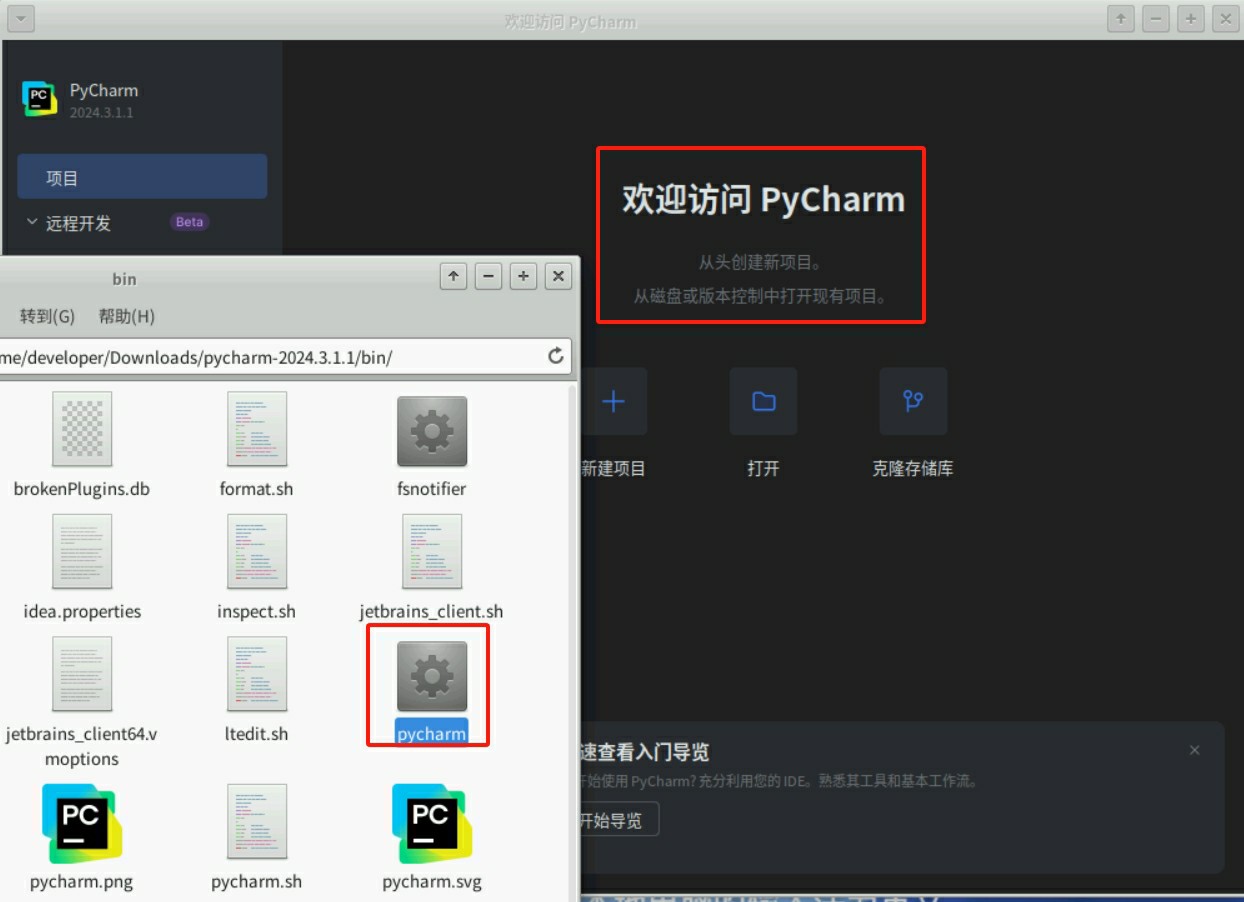1244x902 pixels.
Task: Select the ltedit.sh script icon
Action: click(x=257, y=674)
